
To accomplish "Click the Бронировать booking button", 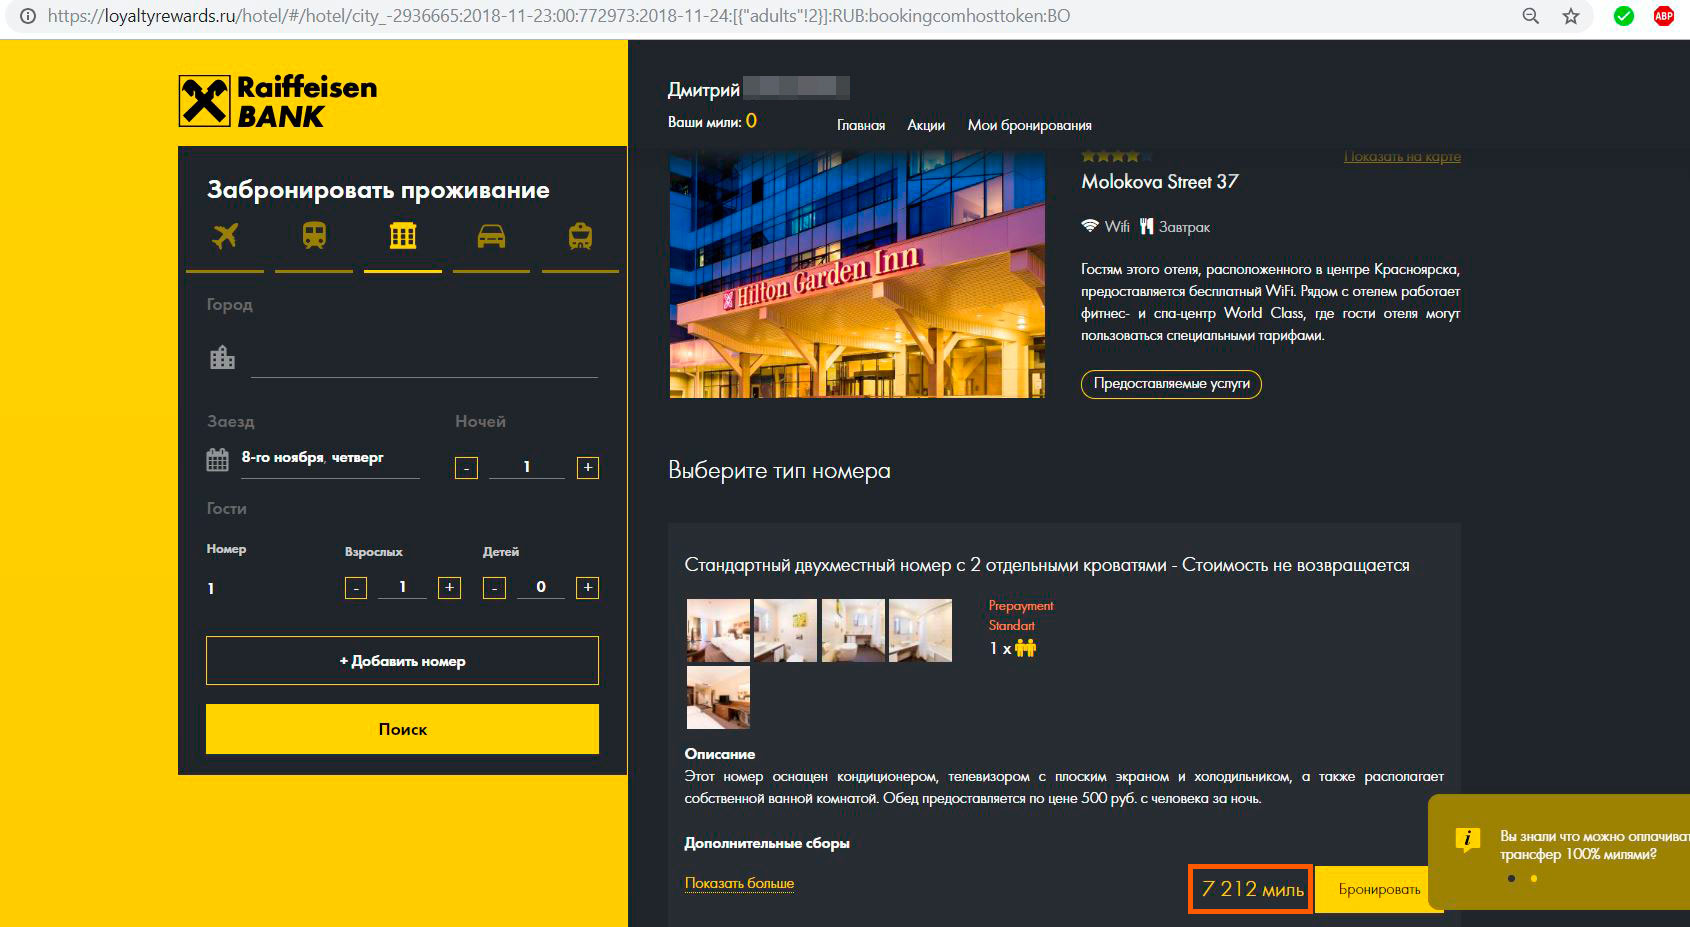I will (x=1379, y=889).
